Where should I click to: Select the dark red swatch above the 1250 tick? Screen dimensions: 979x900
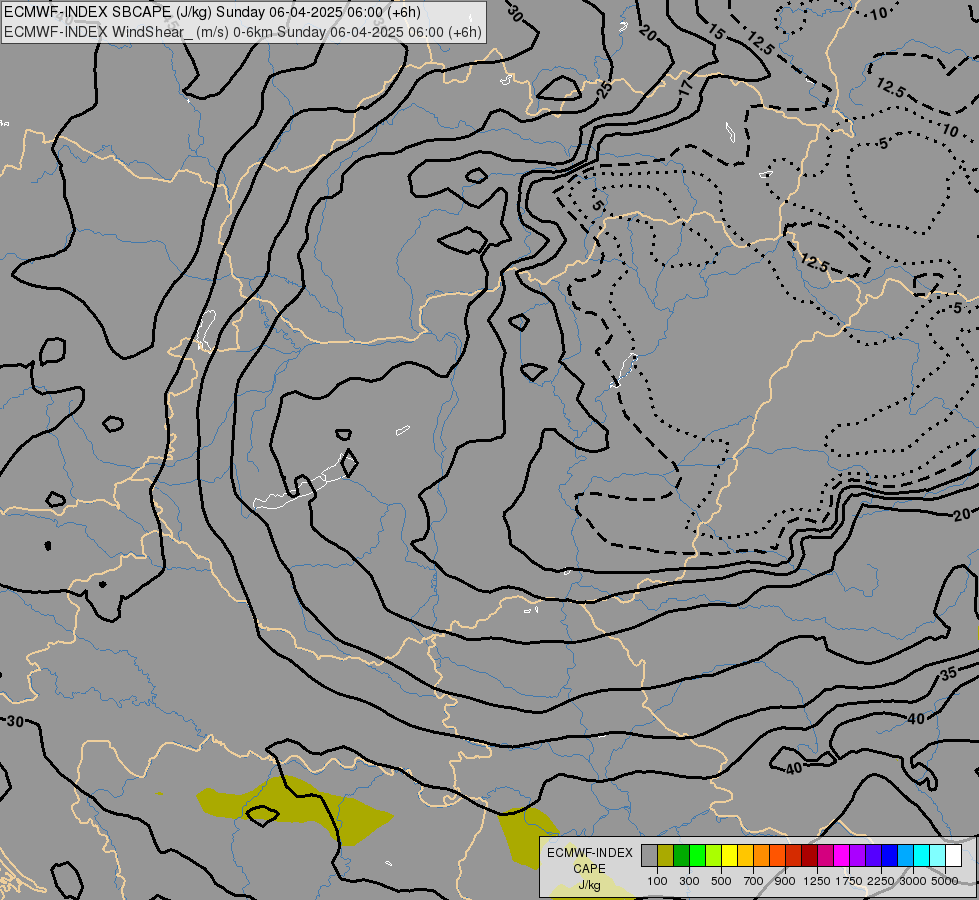809,856
